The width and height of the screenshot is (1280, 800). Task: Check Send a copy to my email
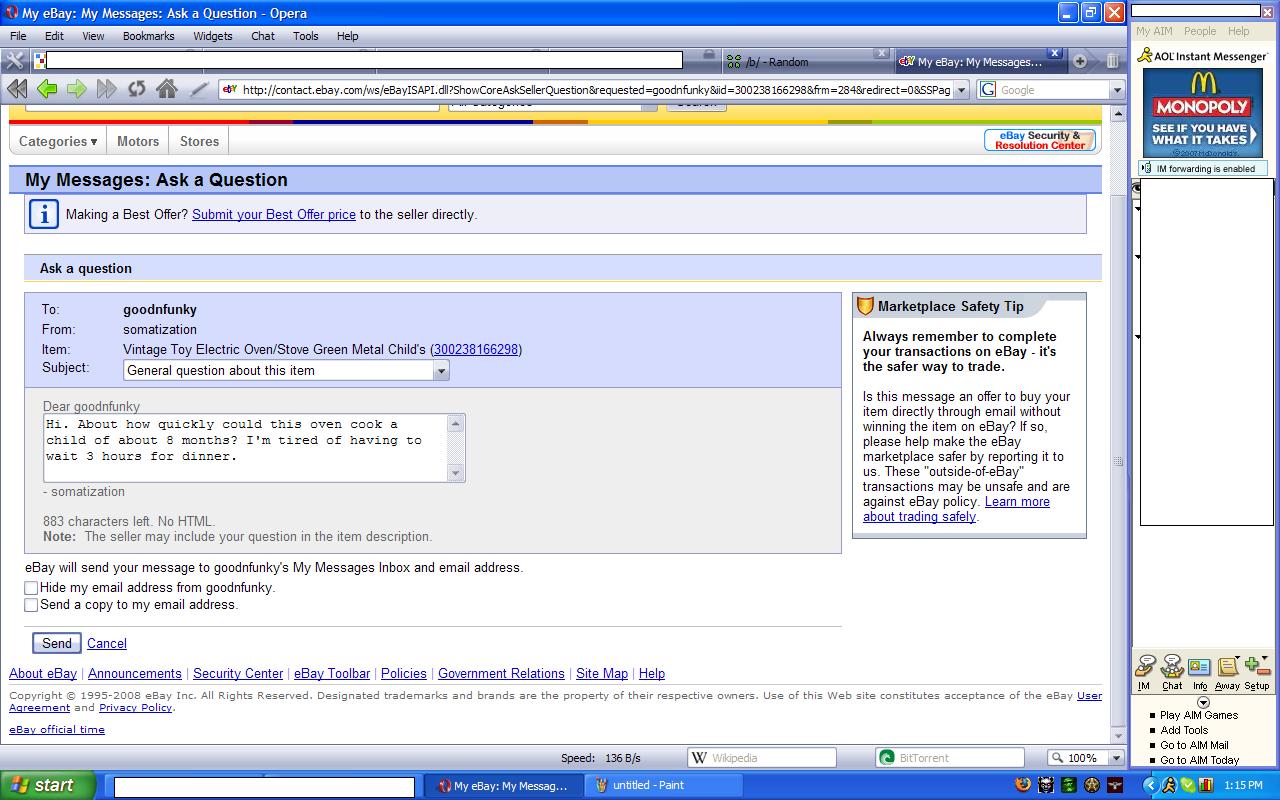tap(31, 605)
